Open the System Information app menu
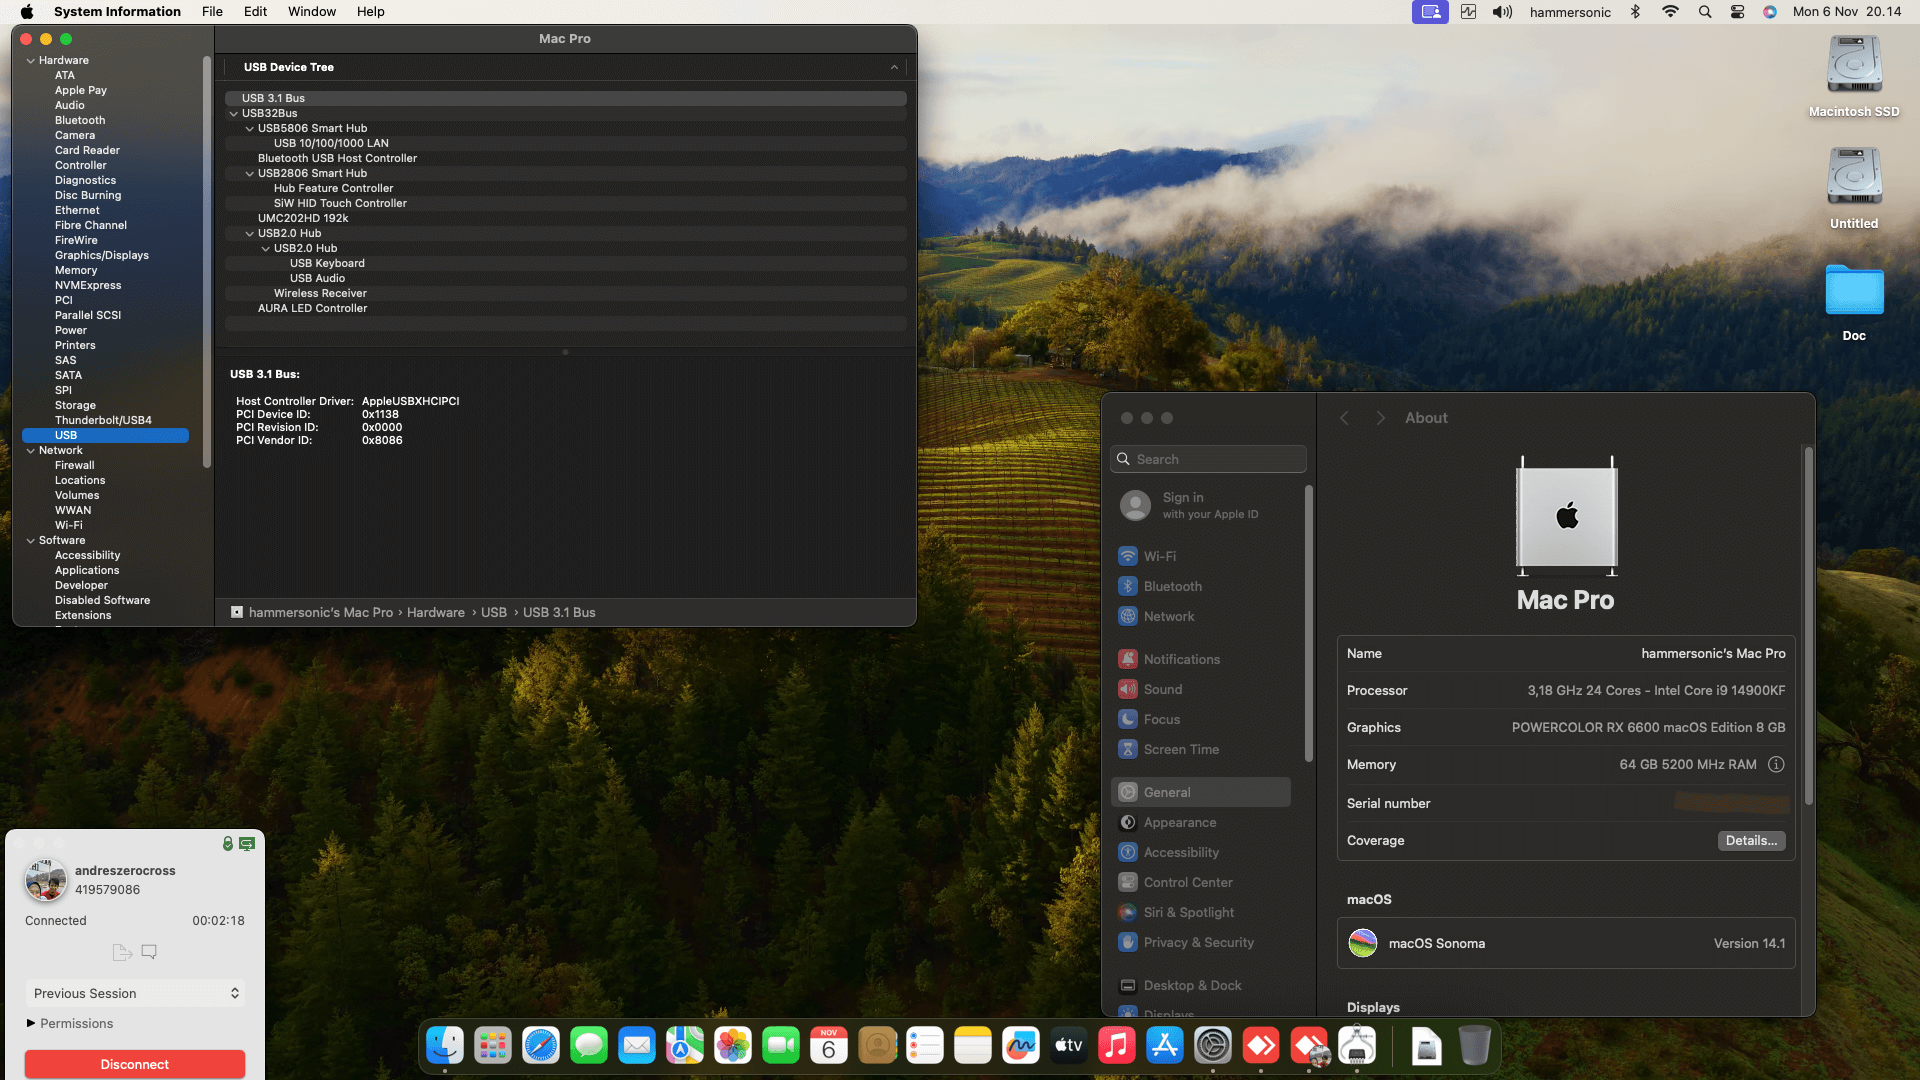 117,12
